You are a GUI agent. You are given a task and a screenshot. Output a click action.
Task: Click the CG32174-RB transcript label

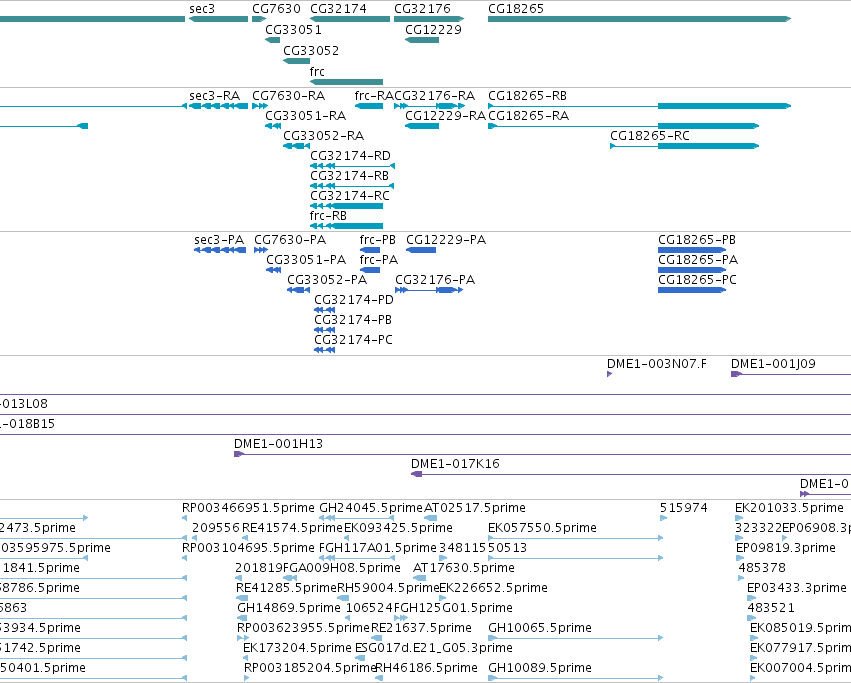pos(350,176)
